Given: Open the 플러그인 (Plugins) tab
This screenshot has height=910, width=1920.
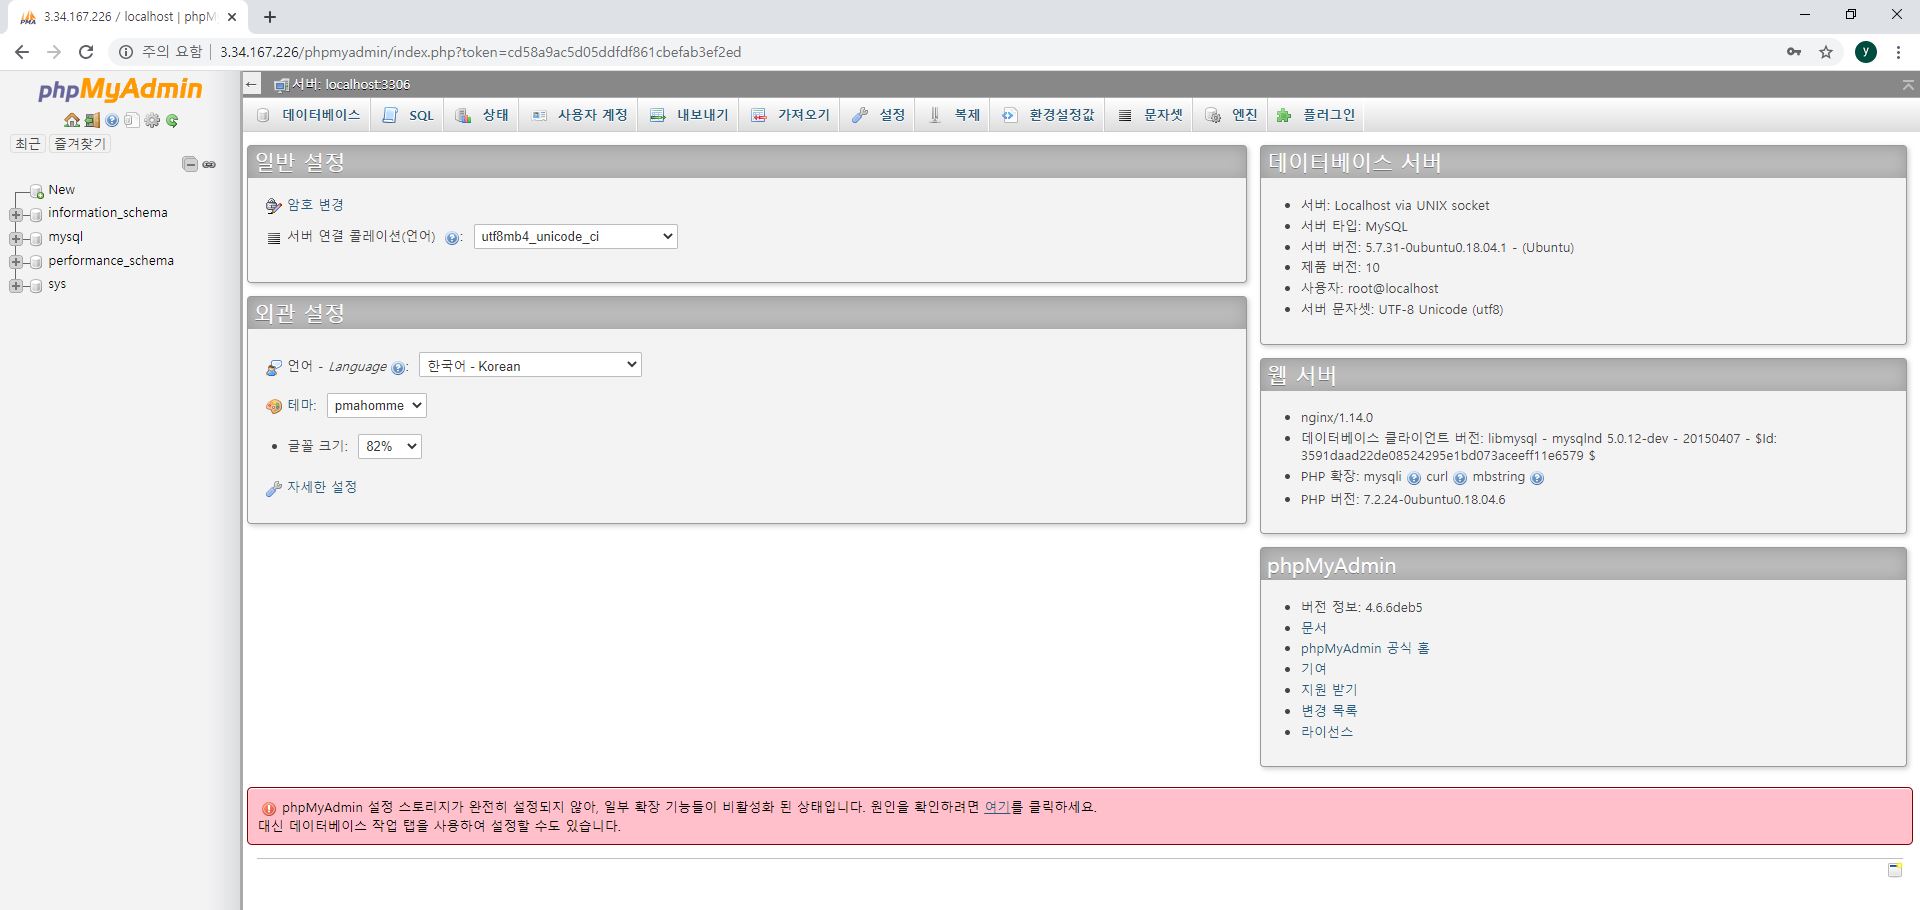Looking at the screenshot, I should coord(1316,114).
